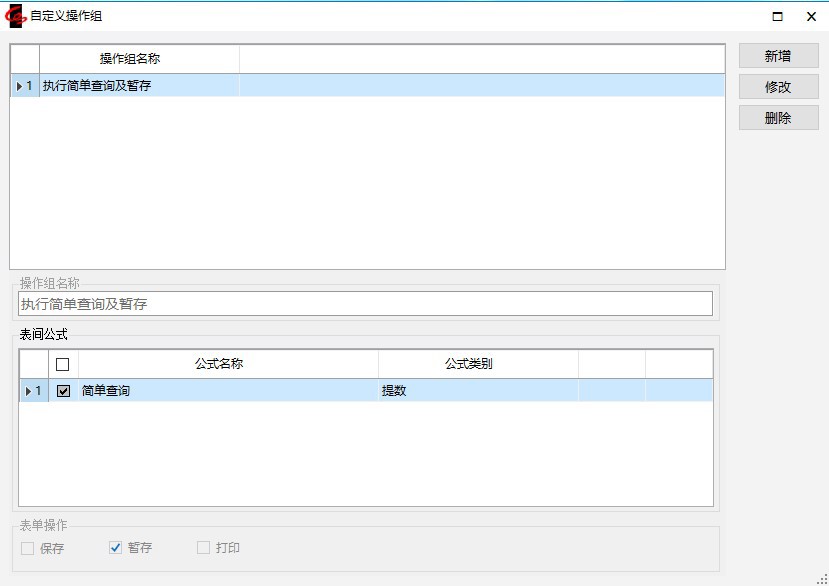Uncheck the 简单查询 formula checkbox
The image size is (829, 586).
coord(63,391)
